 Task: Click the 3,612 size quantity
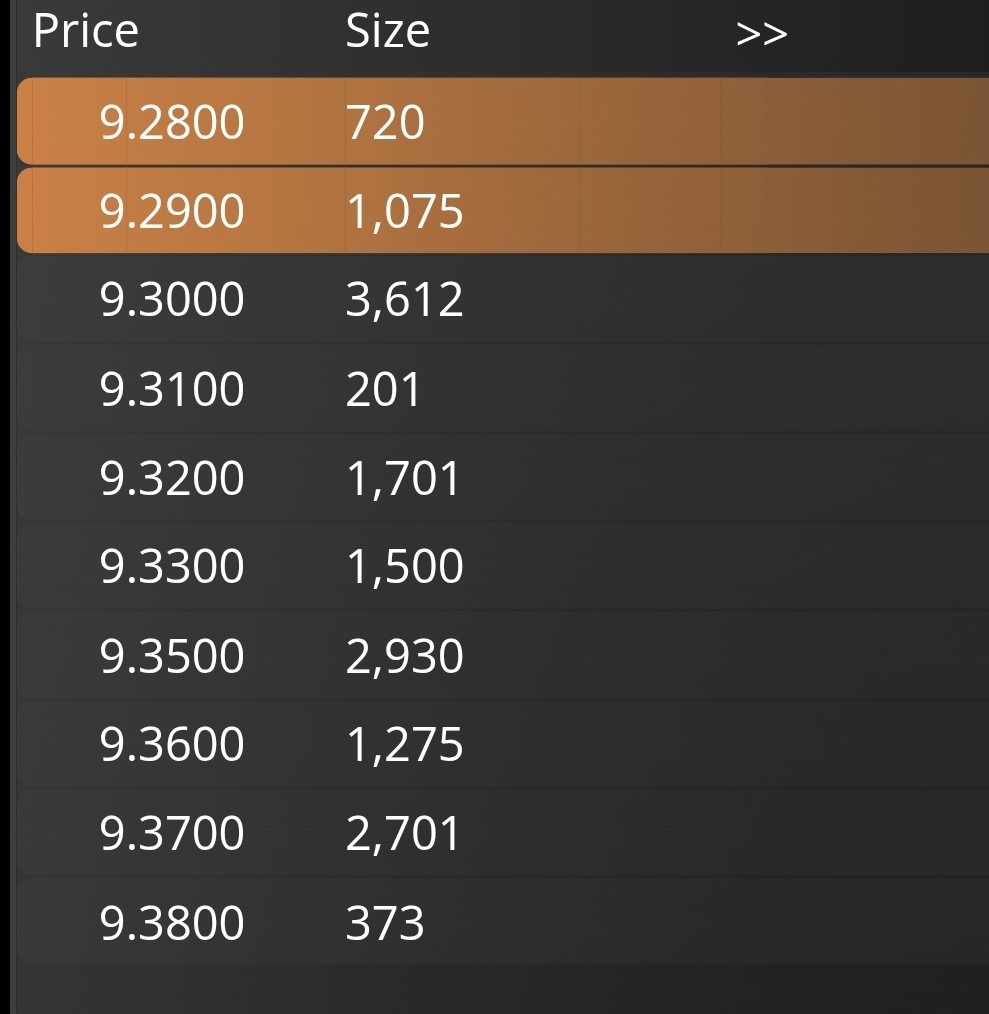click(404, 300)
